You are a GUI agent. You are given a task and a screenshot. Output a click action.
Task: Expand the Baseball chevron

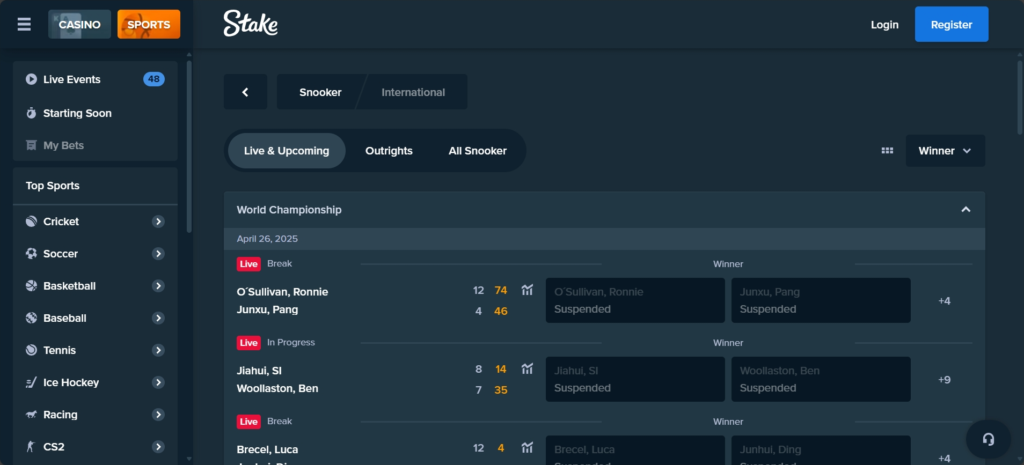pos(158,318)
